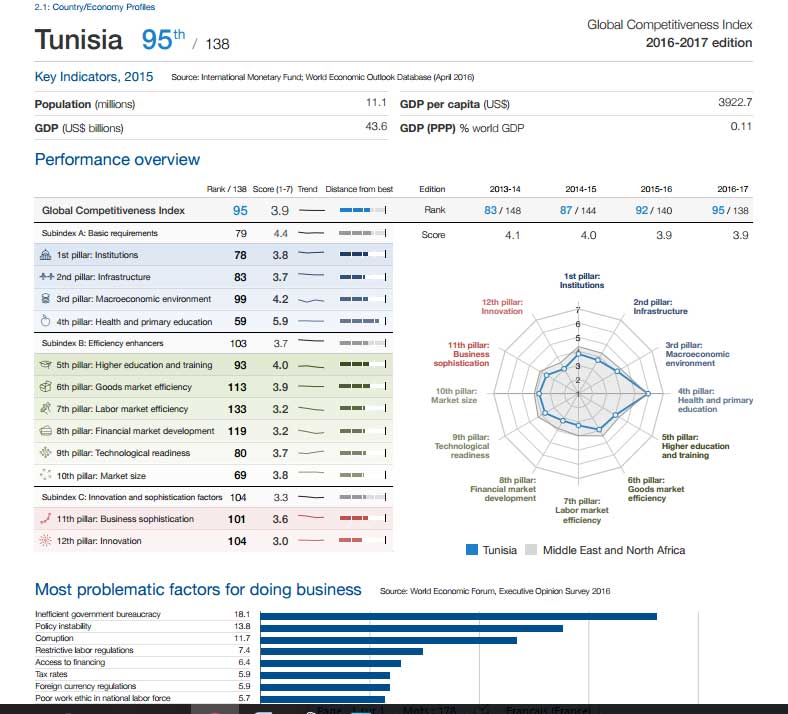This screenshot has width=788, height=714.
Task: Click the 2013-14 rank '83 / 148'
Action: point(503,210)
